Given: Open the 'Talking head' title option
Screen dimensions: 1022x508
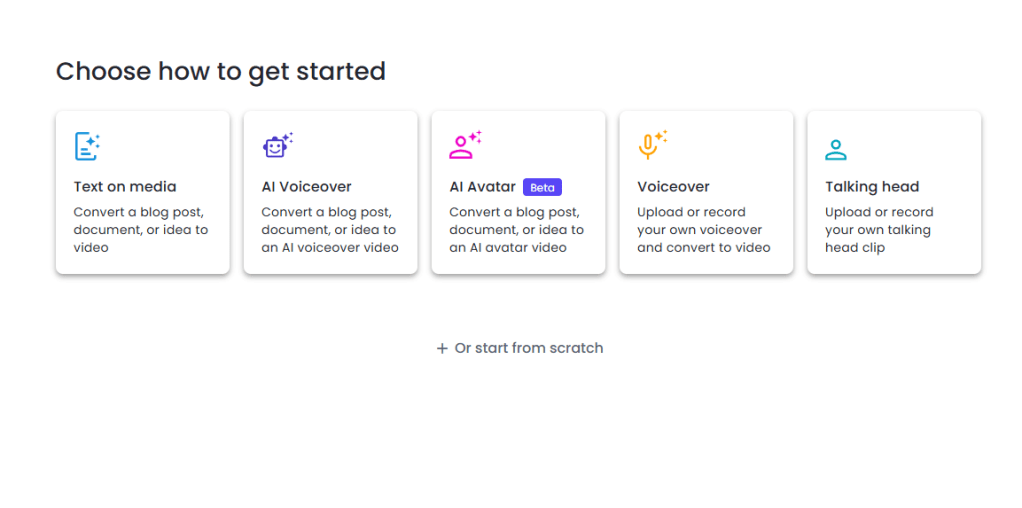Looking at the screenshot, I should click(x=872, y=187).
